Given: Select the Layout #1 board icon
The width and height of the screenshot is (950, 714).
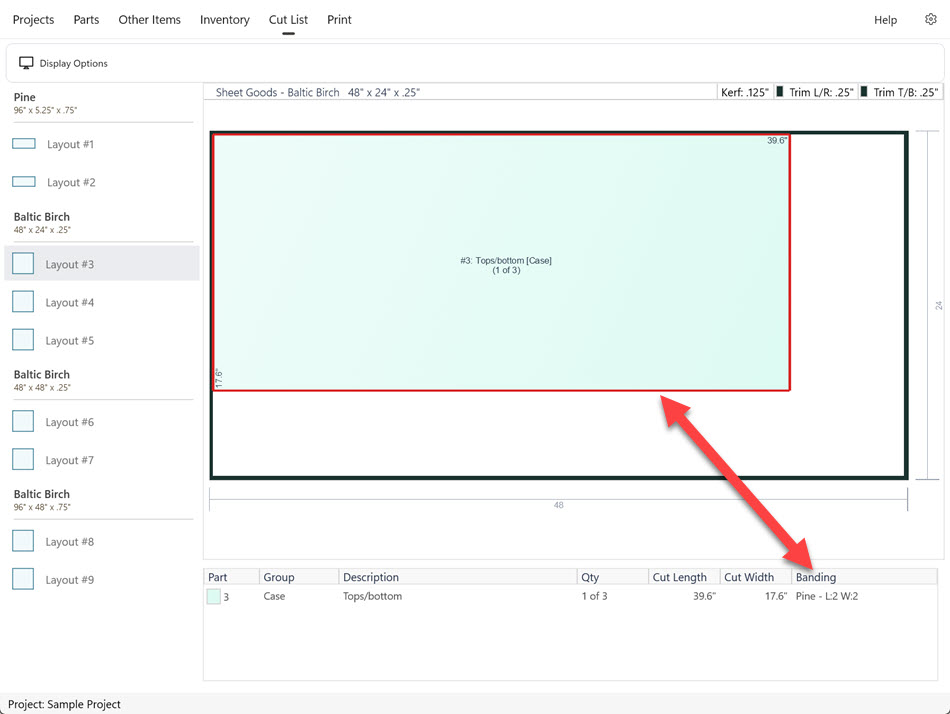Looking at the screenshot, I should pyautogui.click(x=24, y=144).
